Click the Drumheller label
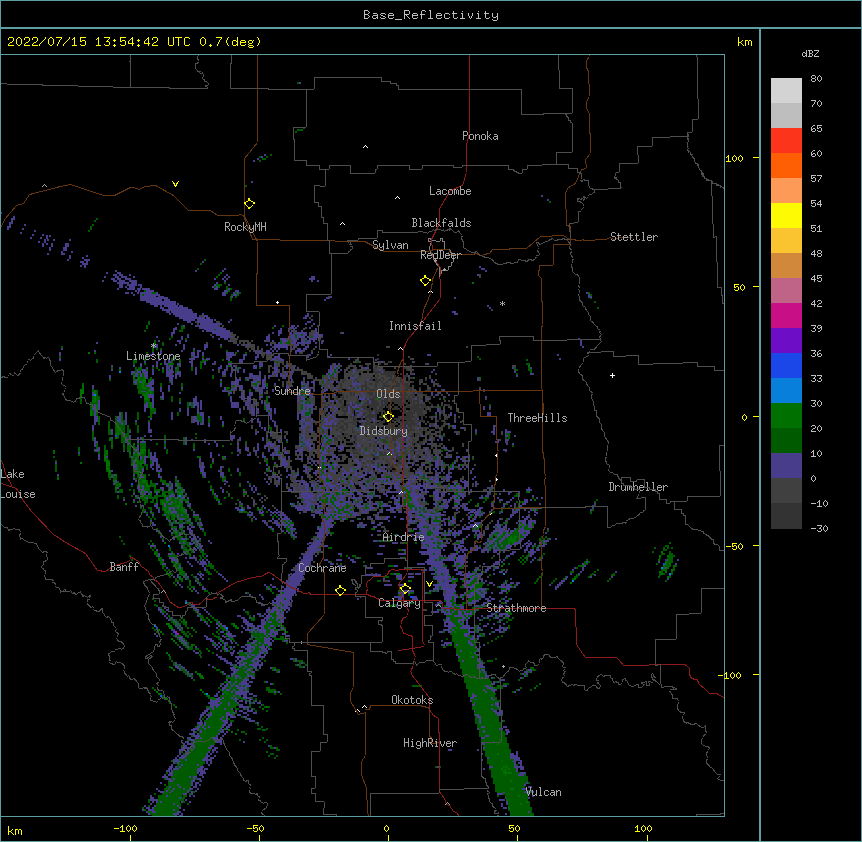 click(x=638, y=487)
